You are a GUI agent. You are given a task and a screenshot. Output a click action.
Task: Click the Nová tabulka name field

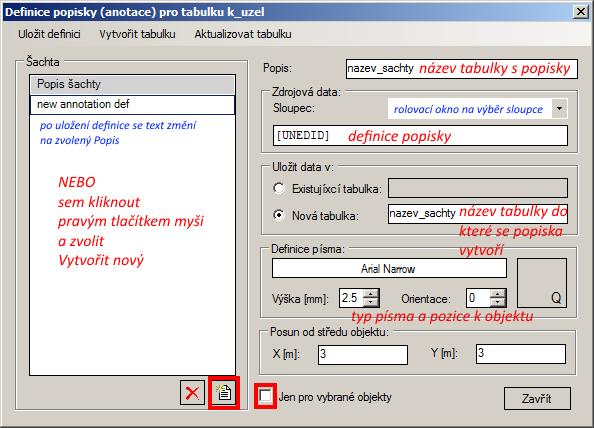(478, 214)
